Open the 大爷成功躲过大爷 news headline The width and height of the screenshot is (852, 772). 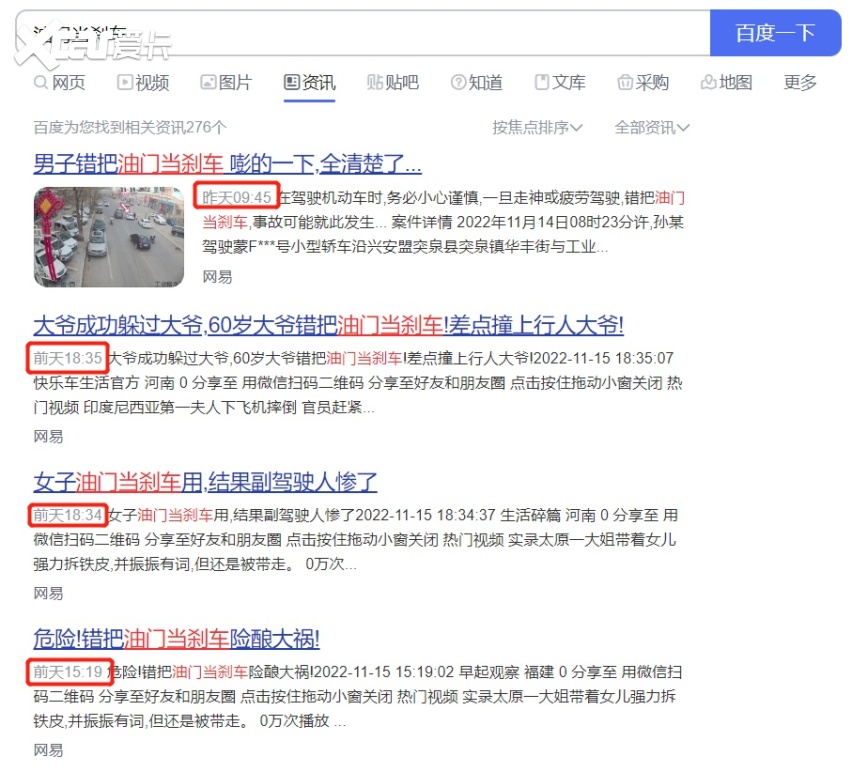[328, 325]
